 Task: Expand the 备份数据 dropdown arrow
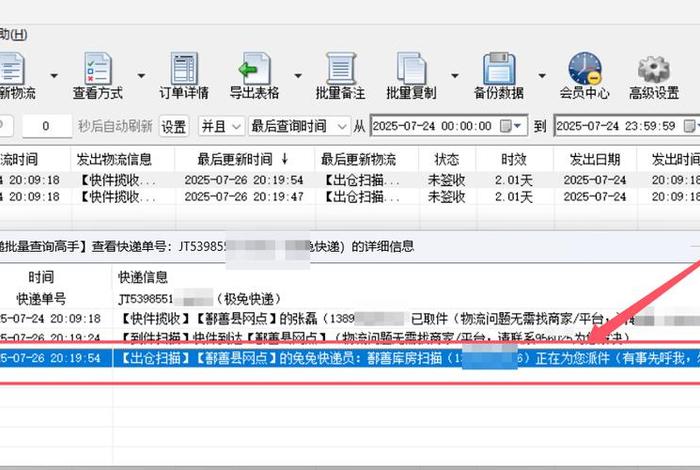pyautogui.click(x=542, y=75)
